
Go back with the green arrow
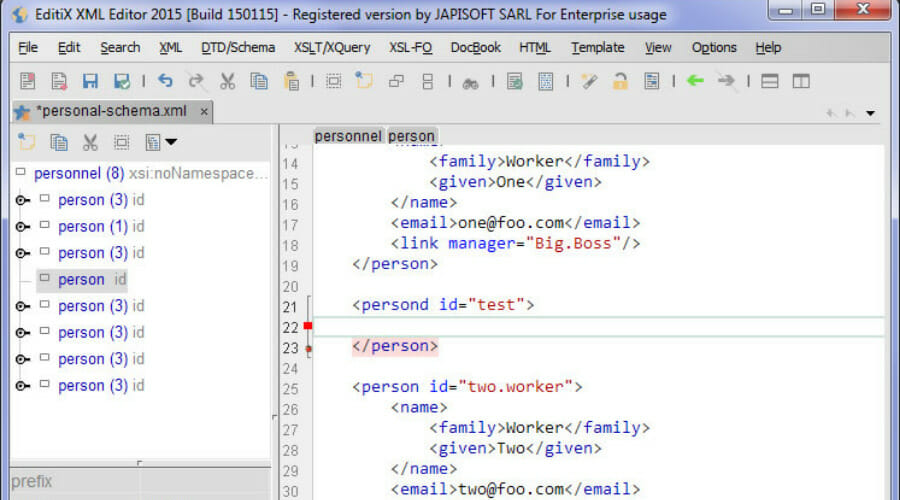click(x=695, y=81)
